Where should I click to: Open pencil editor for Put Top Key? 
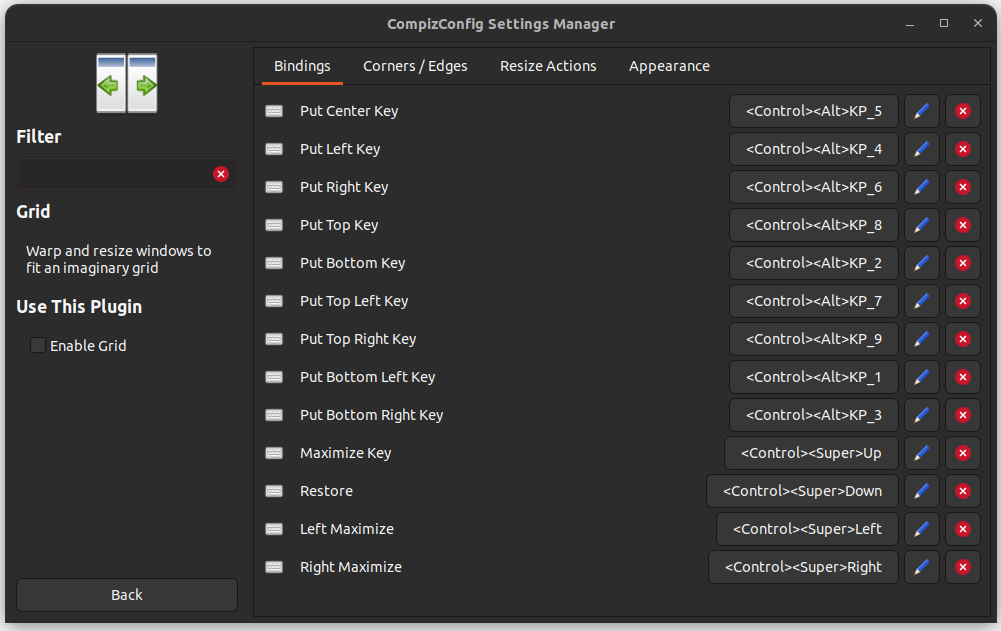[x=922, y=225]
